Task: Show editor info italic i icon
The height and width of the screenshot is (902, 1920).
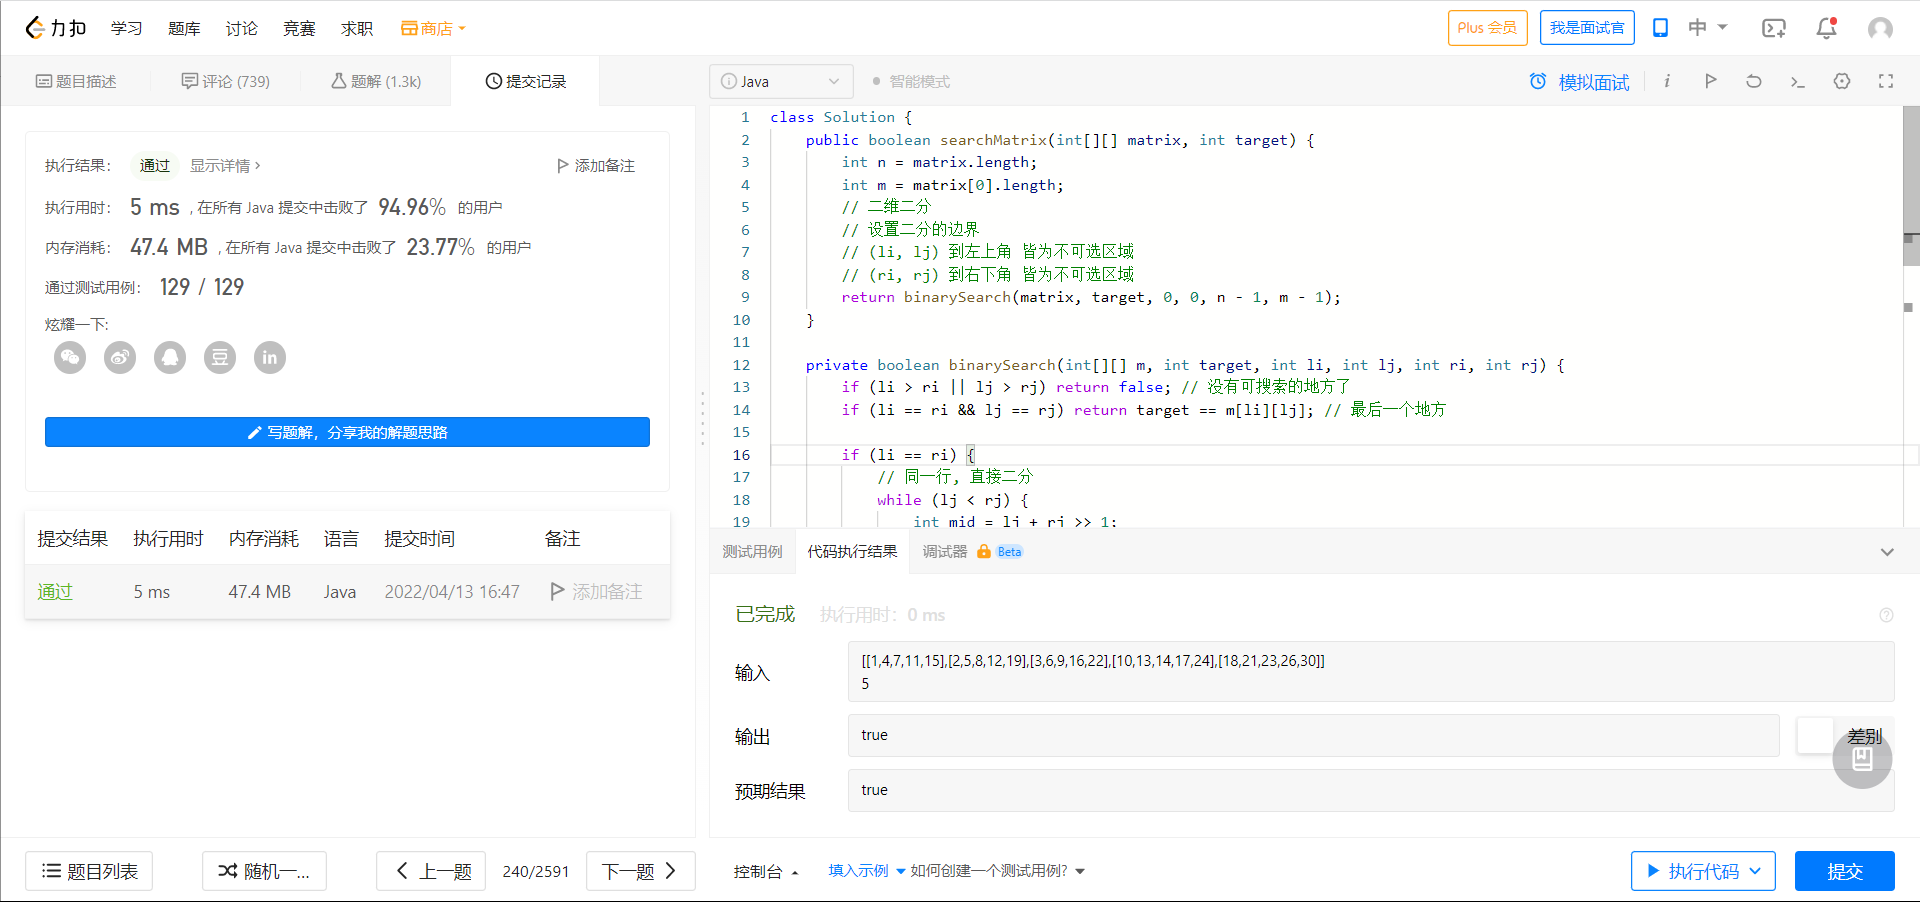Action: coord(1667,81)
